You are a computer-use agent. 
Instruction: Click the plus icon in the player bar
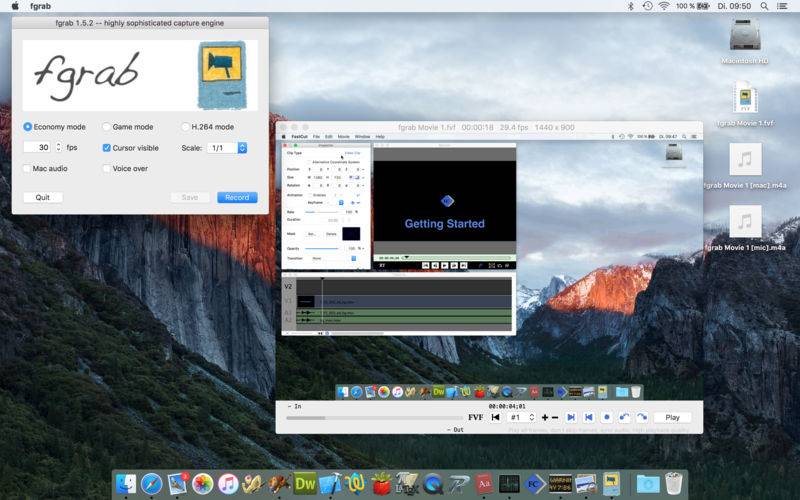pos(545,417)
